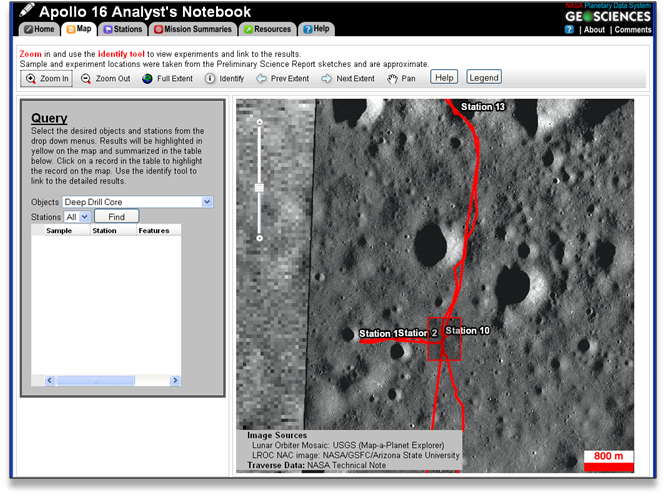
Task: Go to the Resources tab
Action: [x=267, y=29]
